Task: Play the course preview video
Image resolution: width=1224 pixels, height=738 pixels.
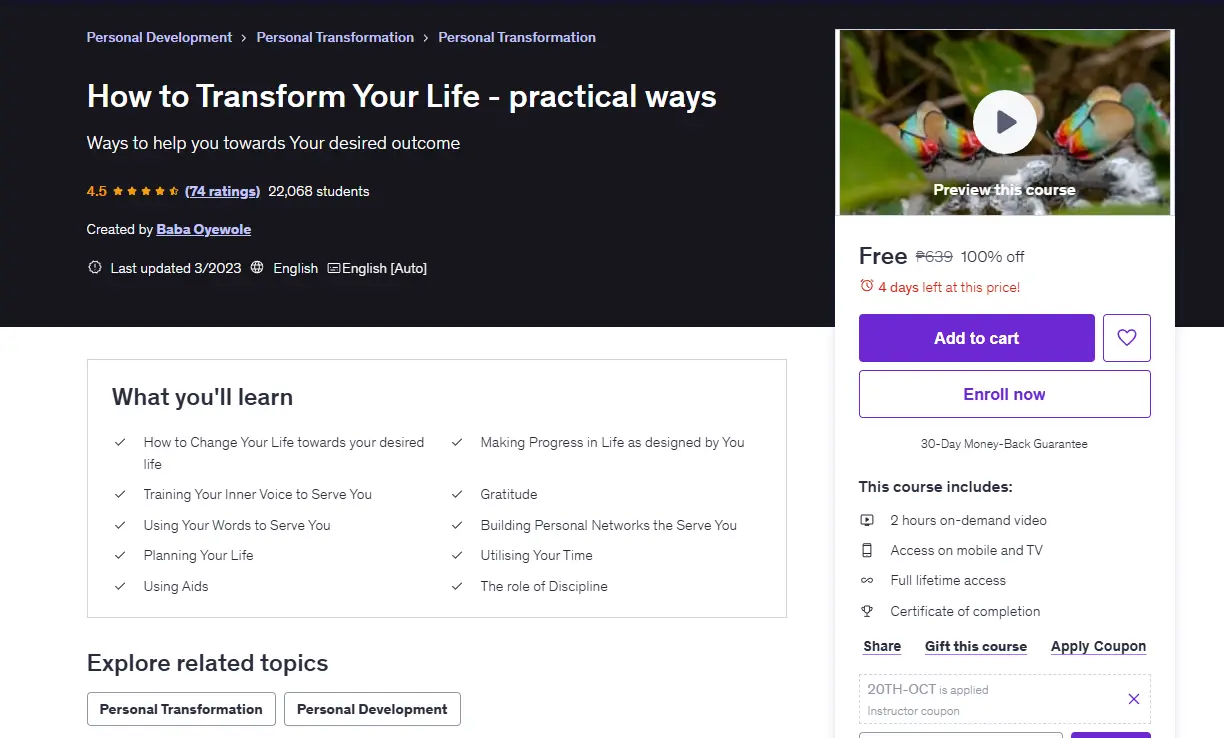Action: (x=1004, y=122)
